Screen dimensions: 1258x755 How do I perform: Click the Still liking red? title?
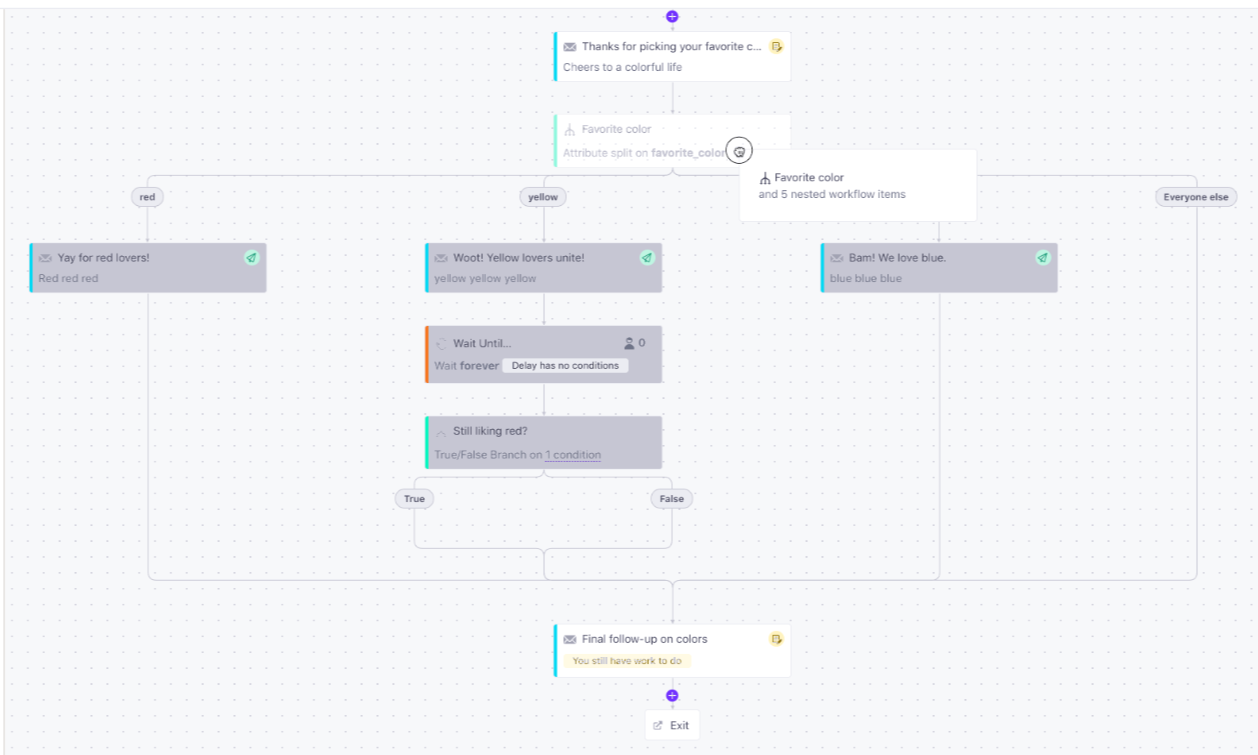(x=490, y=431)
